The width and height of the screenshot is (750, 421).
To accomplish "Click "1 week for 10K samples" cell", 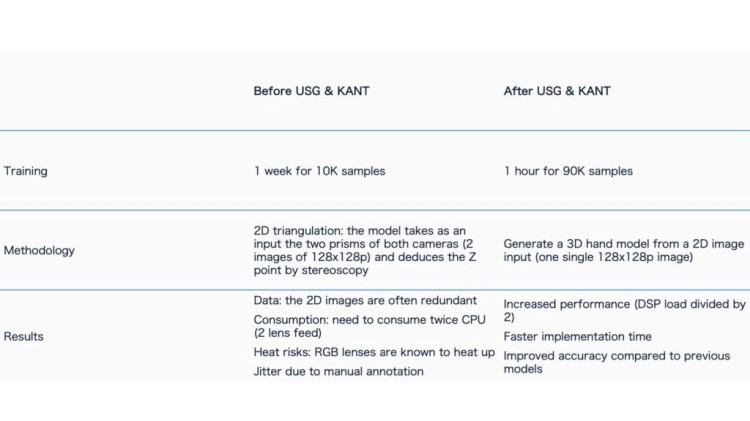I will pos(319,171).
